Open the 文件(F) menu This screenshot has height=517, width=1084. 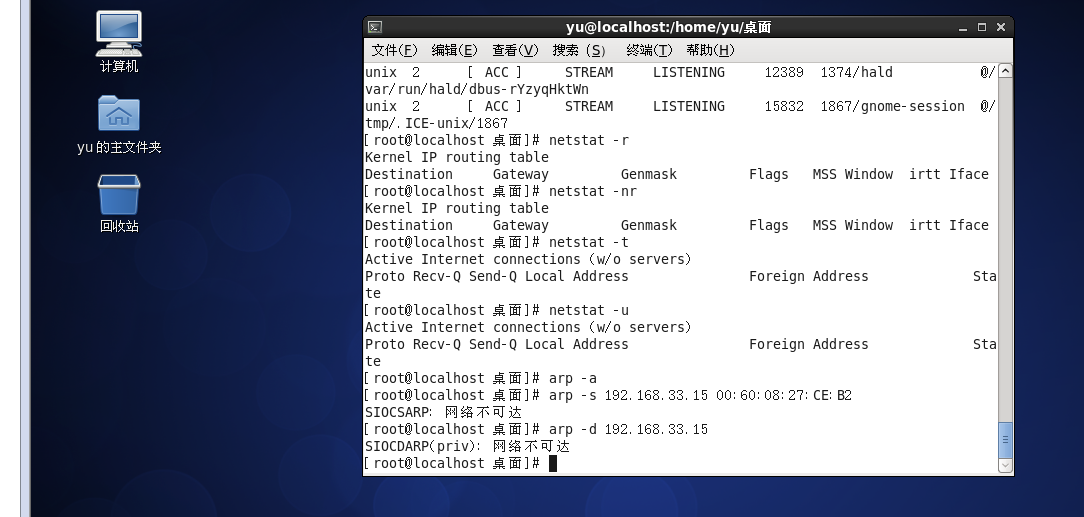pos(395,50)
